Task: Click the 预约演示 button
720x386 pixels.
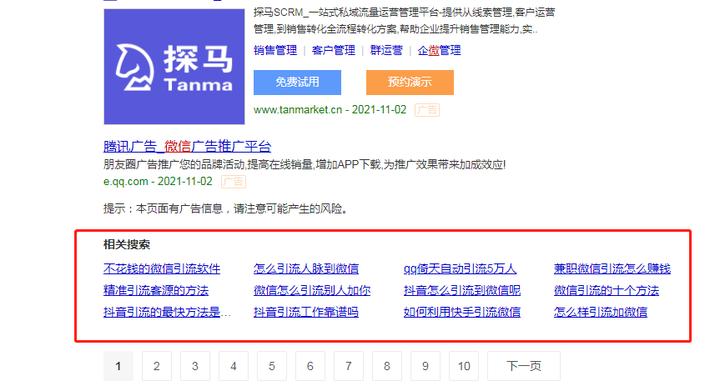Action: tap(410, 83)
